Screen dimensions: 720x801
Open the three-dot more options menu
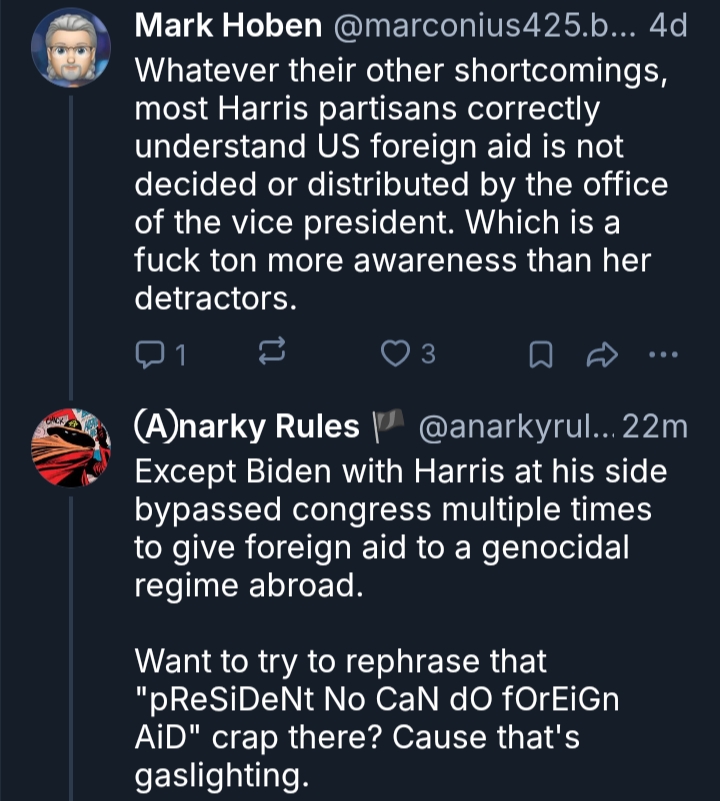664,353
